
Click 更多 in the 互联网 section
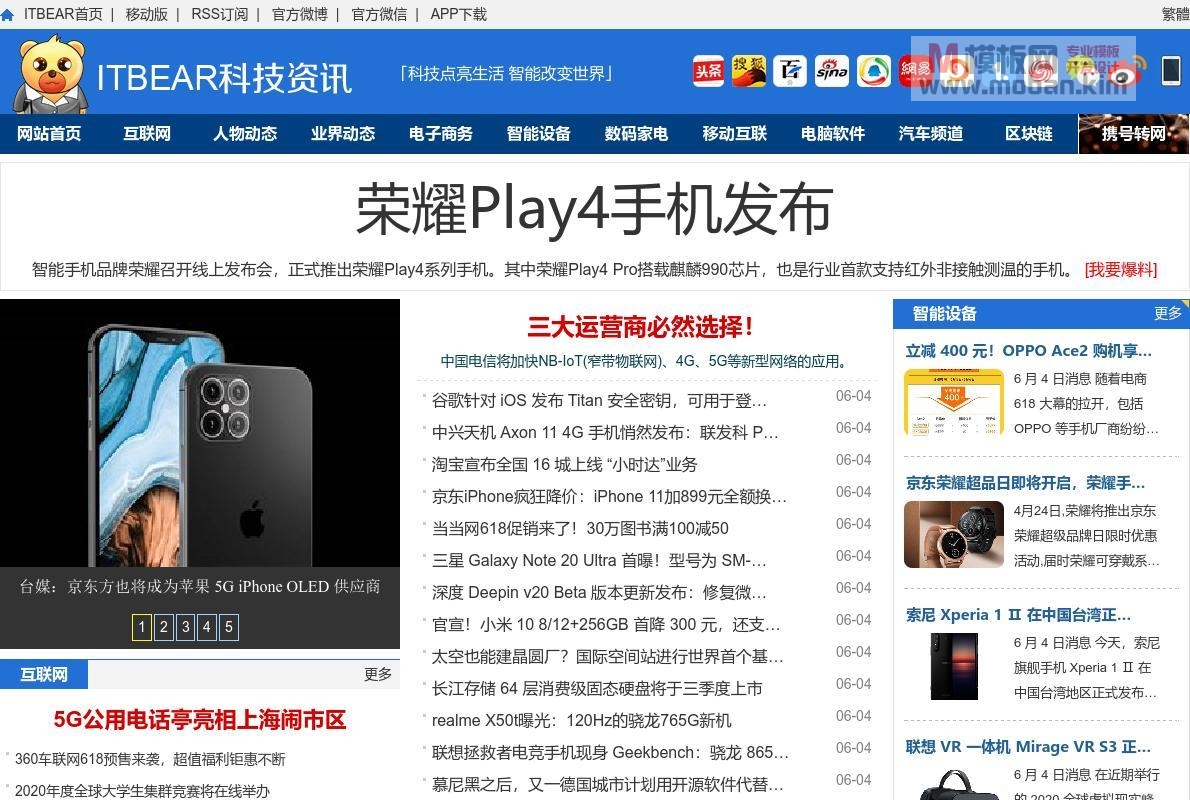[377, 674]
